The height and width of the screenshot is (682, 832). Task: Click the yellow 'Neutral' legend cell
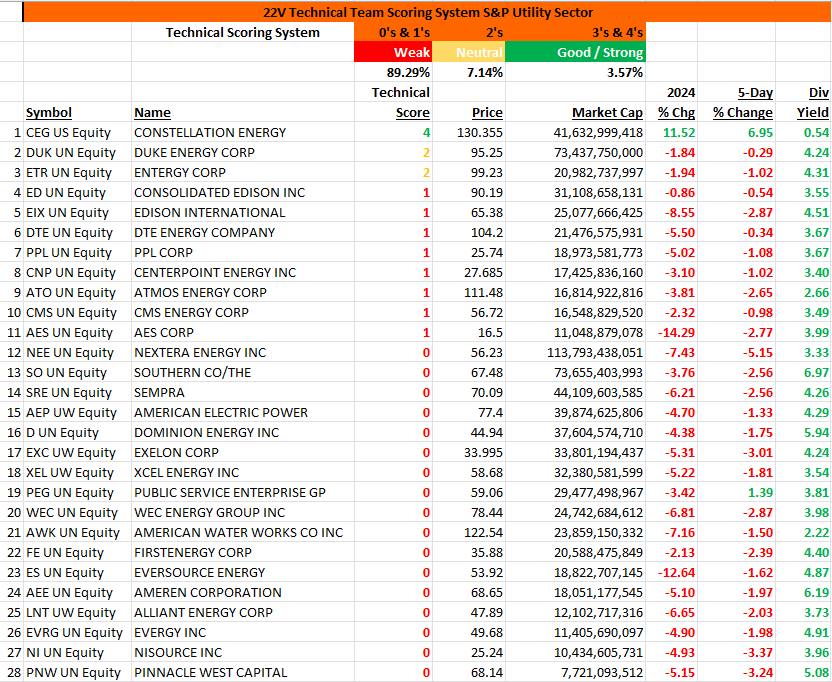click(x=469, y=52)
